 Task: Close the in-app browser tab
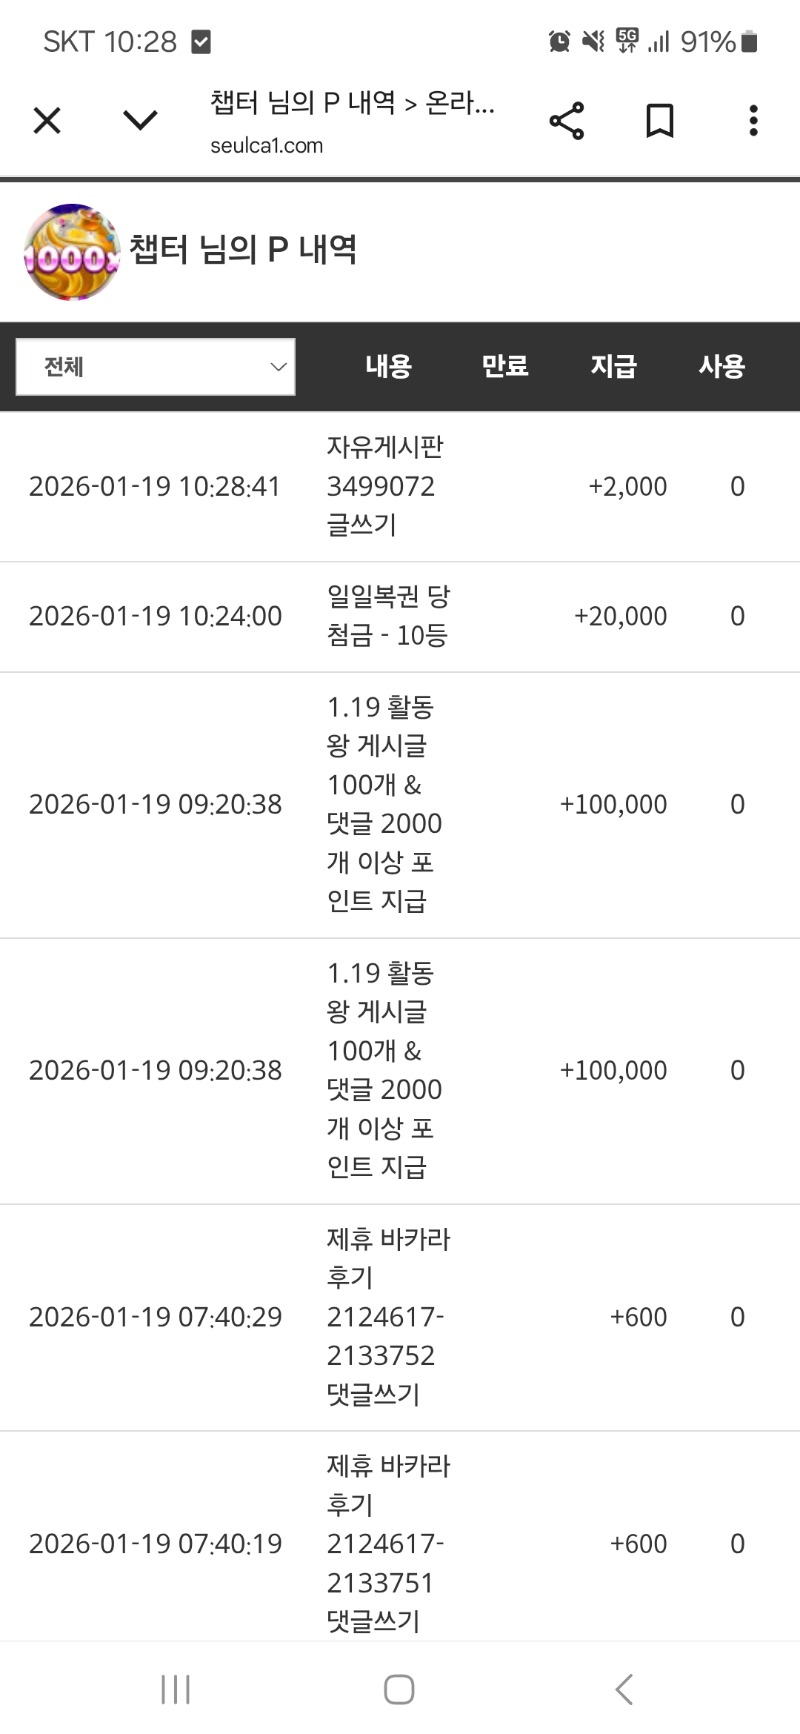coord(47,121)
